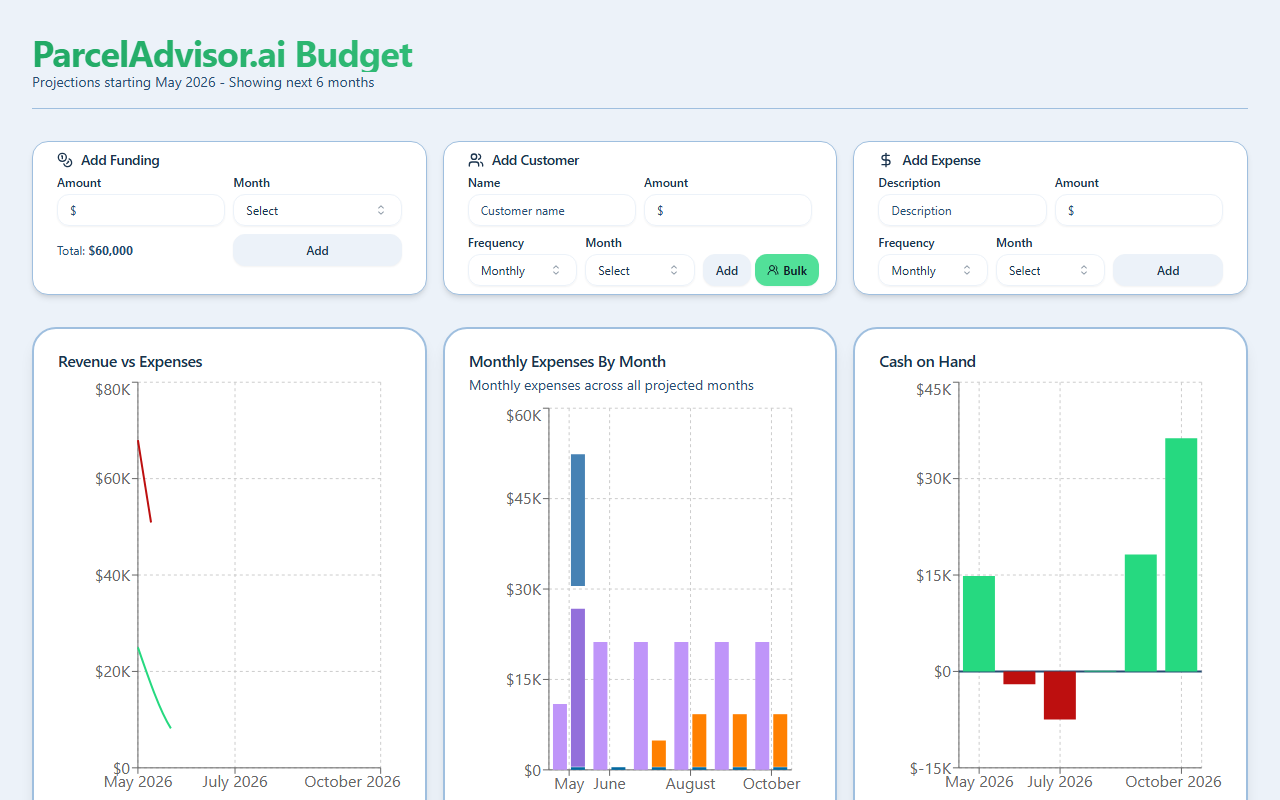Click 'July 2026' label in Revenue vs Expenses chart
This screenshot has width=1280, height=800.
click(x=235, y=782)
